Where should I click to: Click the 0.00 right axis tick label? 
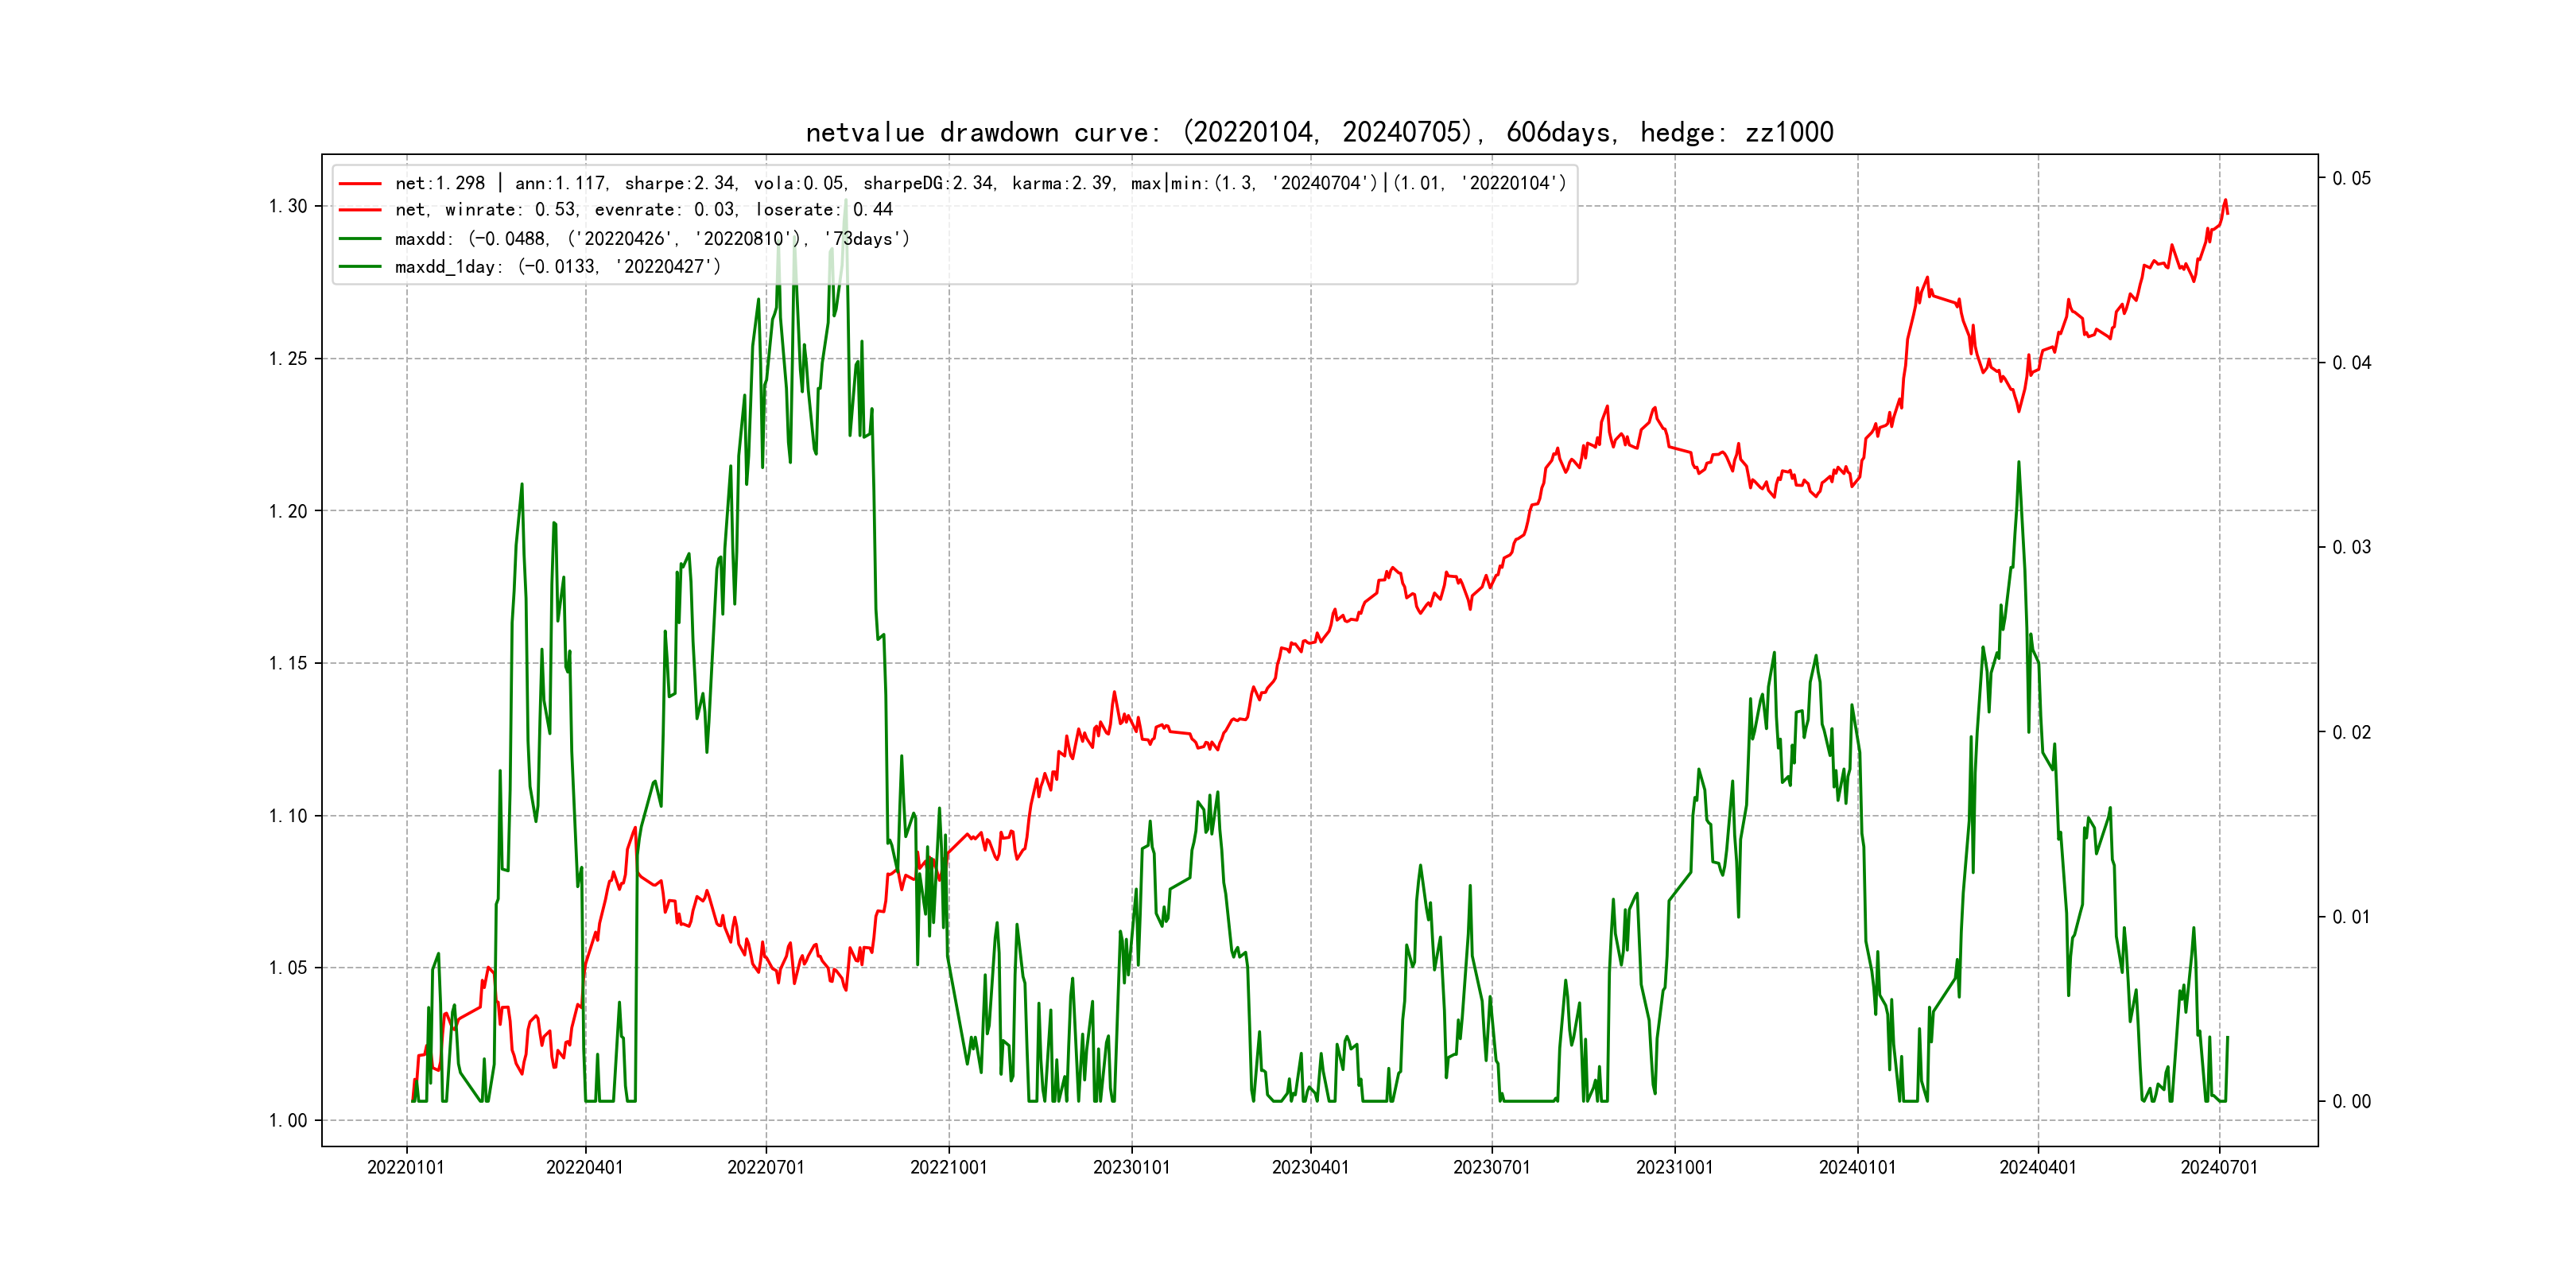2351,1102
